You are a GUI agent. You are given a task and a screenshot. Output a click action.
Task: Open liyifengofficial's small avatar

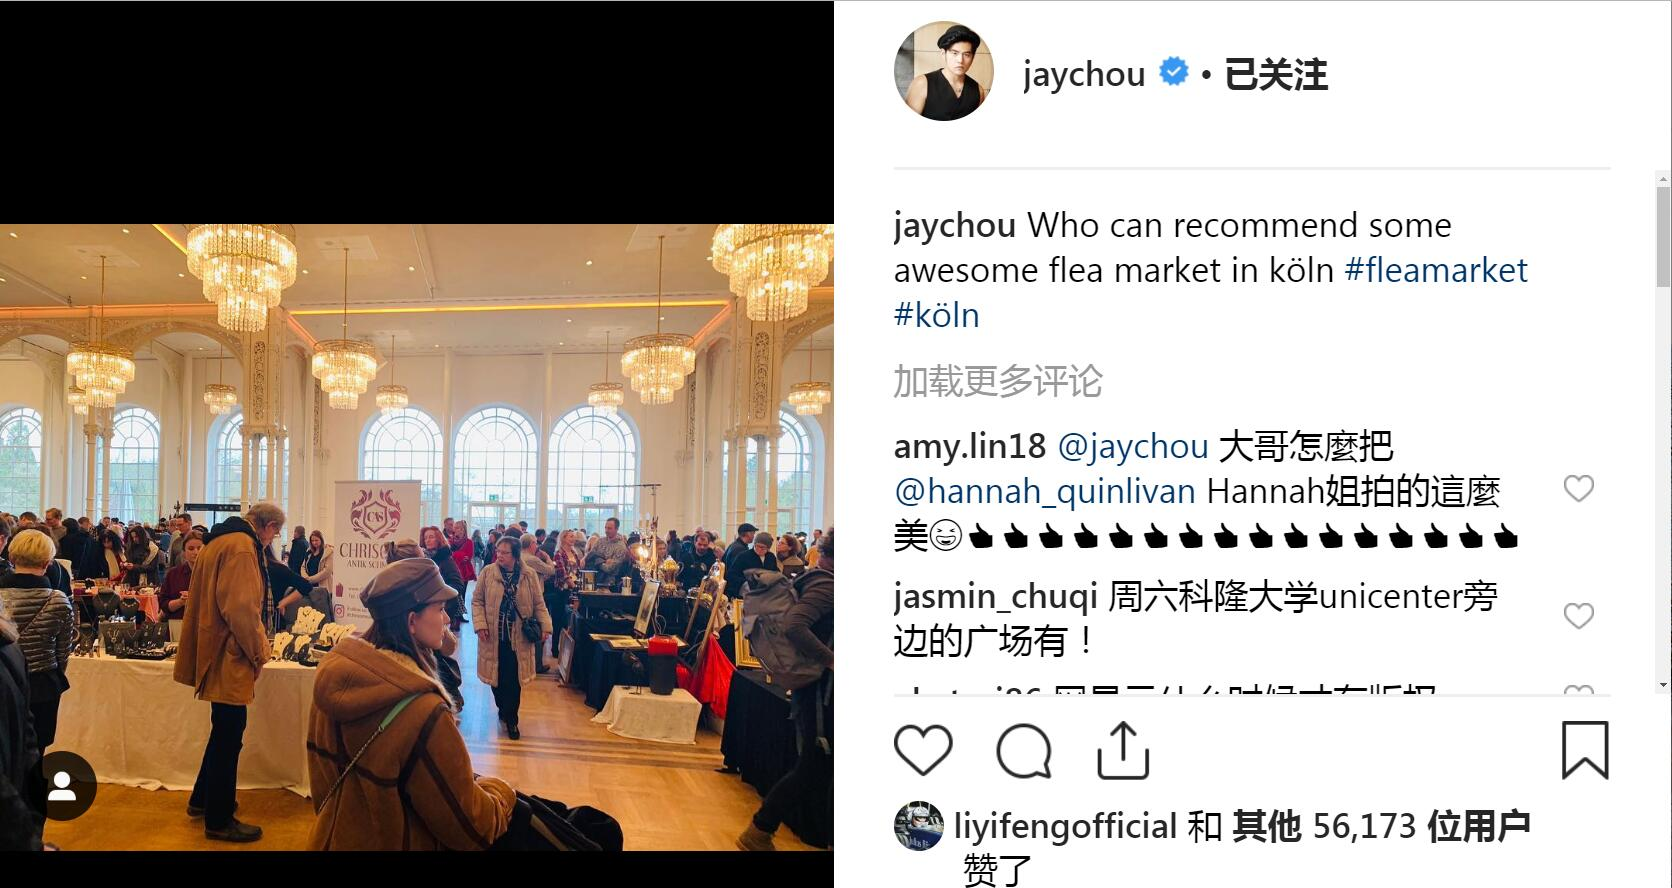(918, 826)
